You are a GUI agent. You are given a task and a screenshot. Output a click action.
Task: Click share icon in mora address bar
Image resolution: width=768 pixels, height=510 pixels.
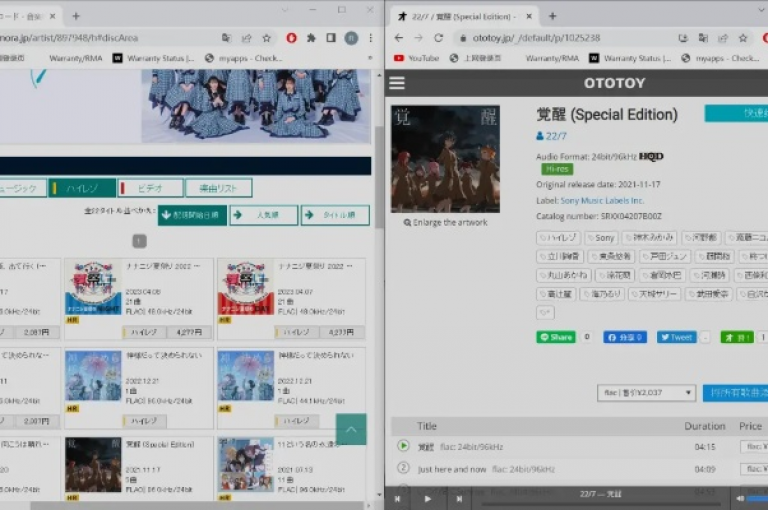[246, 38]
